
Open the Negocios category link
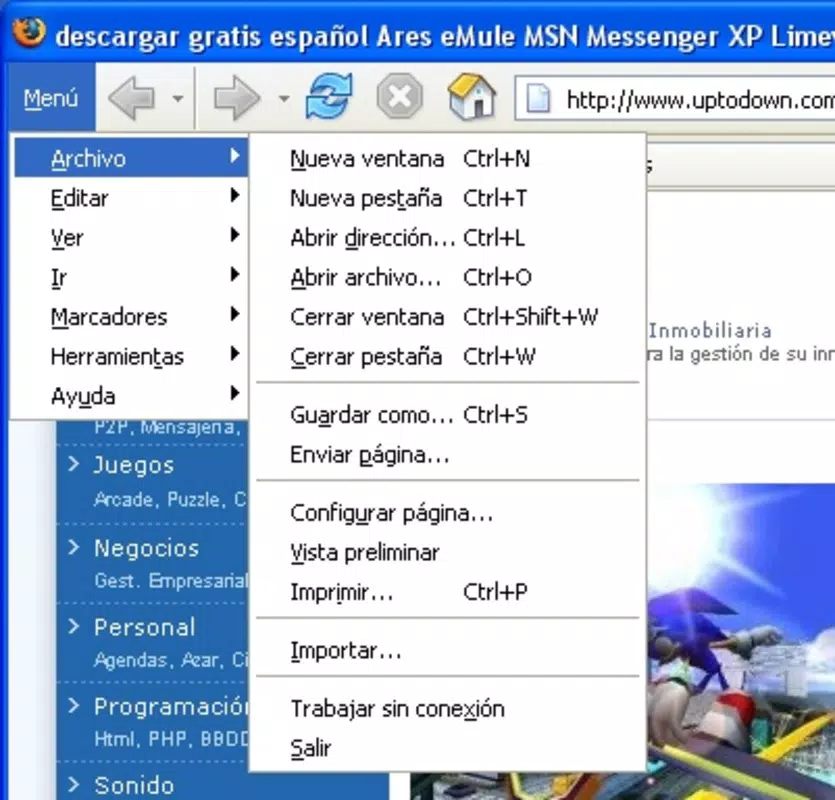pyautogui.click(x=146, y=548)
